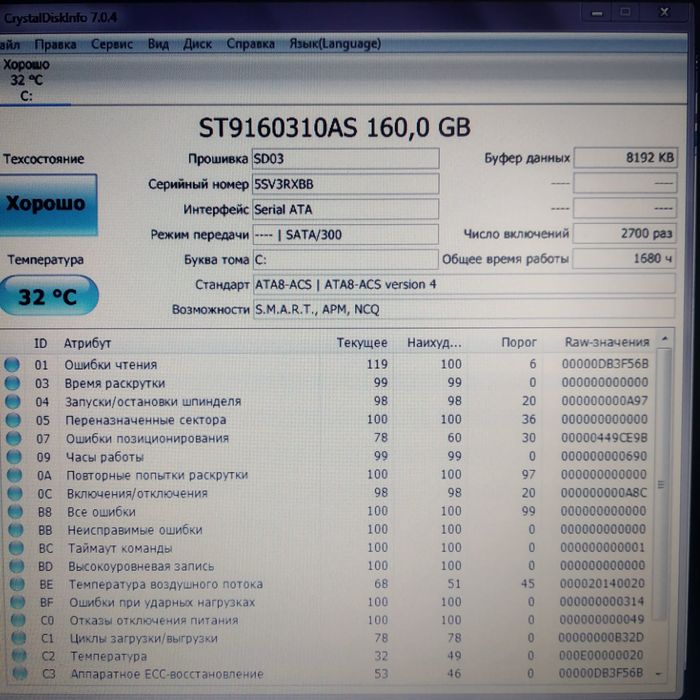
Task: Click status icon for Отказы отключения питания row
Action: 18,621
